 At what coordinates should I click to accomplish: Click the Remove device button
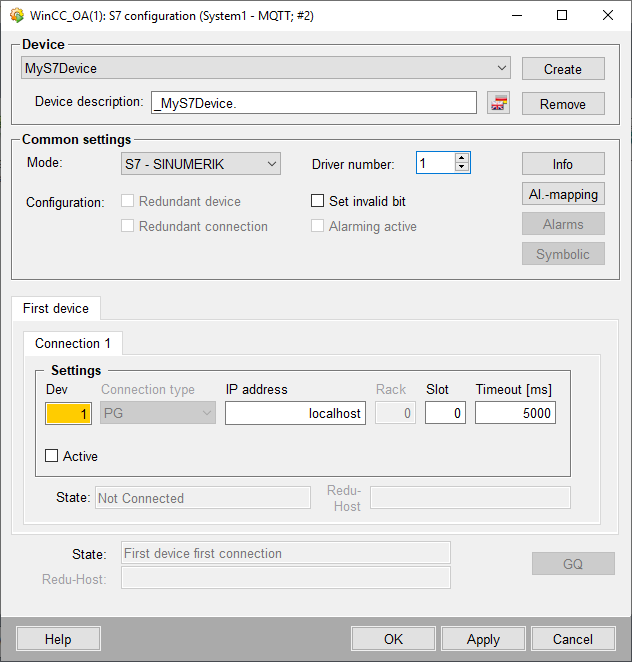pyautogui.click(x=563, y=104)
